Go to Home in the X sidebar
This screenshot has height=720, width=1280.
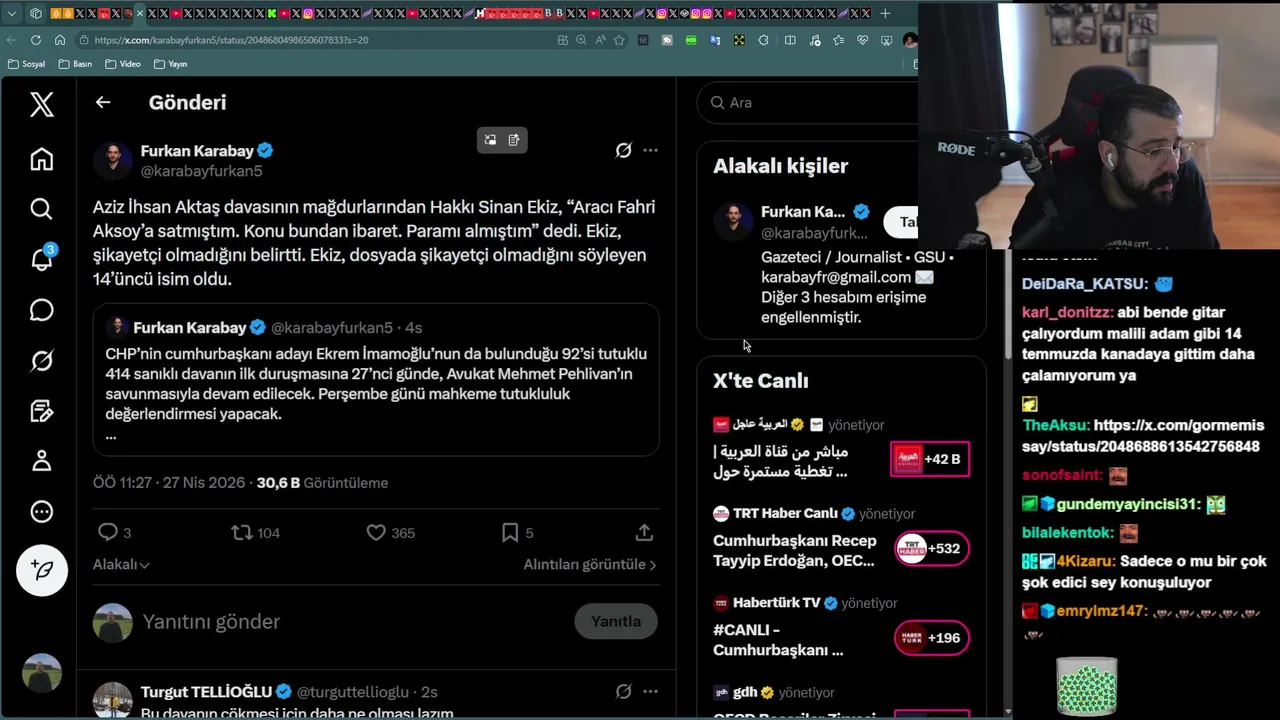pyautogui.click(x=41, y=159)
